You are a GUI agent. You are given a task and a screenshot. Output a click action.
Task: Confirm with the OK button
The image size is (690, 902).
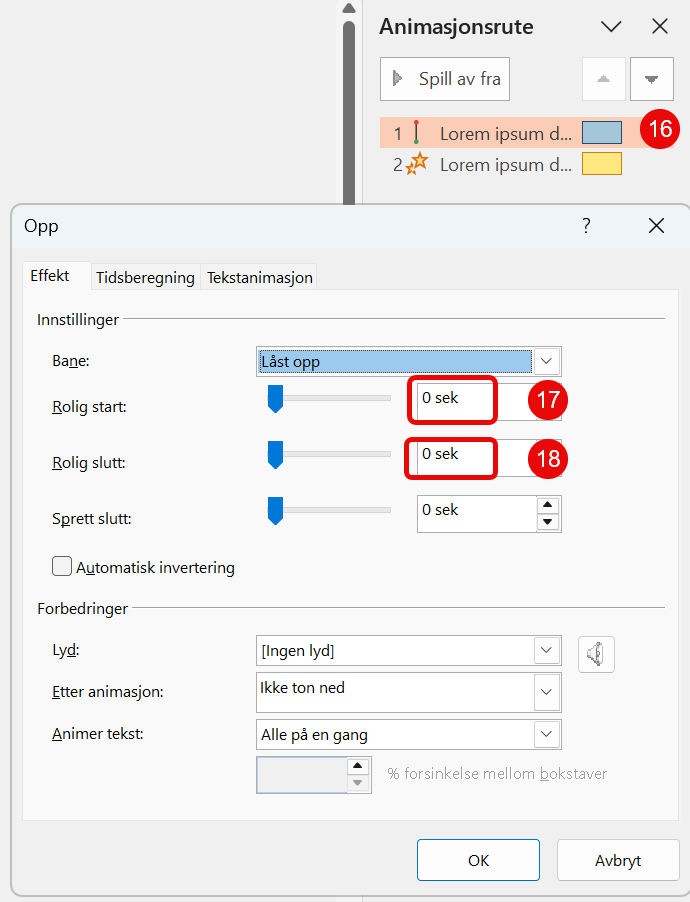(478, 860)
